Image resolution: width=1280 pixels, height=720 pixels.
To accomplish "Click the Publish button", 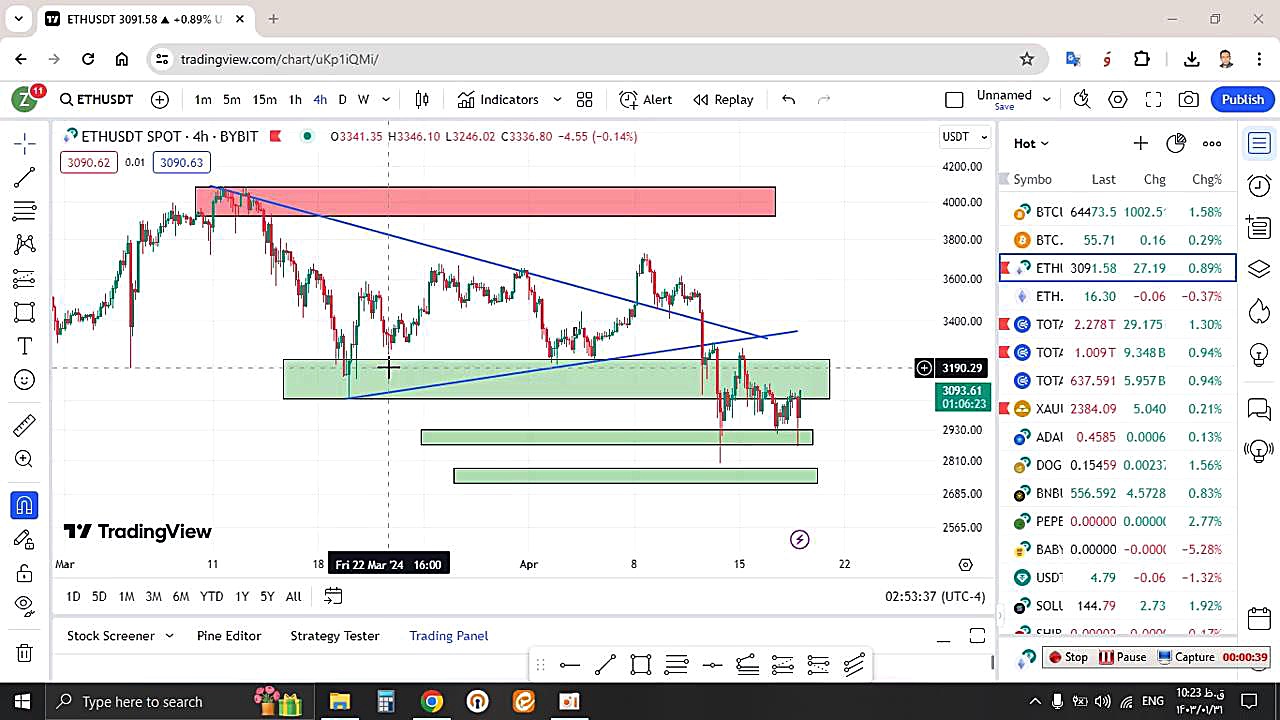I will click(x=1243, y=99).
